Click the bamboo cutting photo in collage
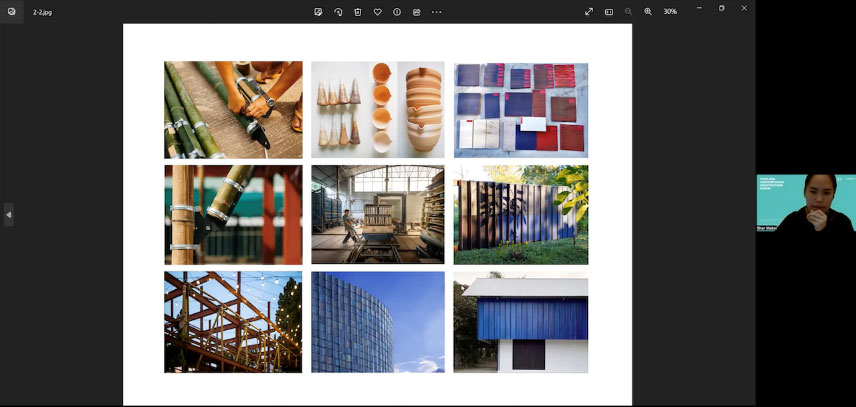 [x=233, y=109]
